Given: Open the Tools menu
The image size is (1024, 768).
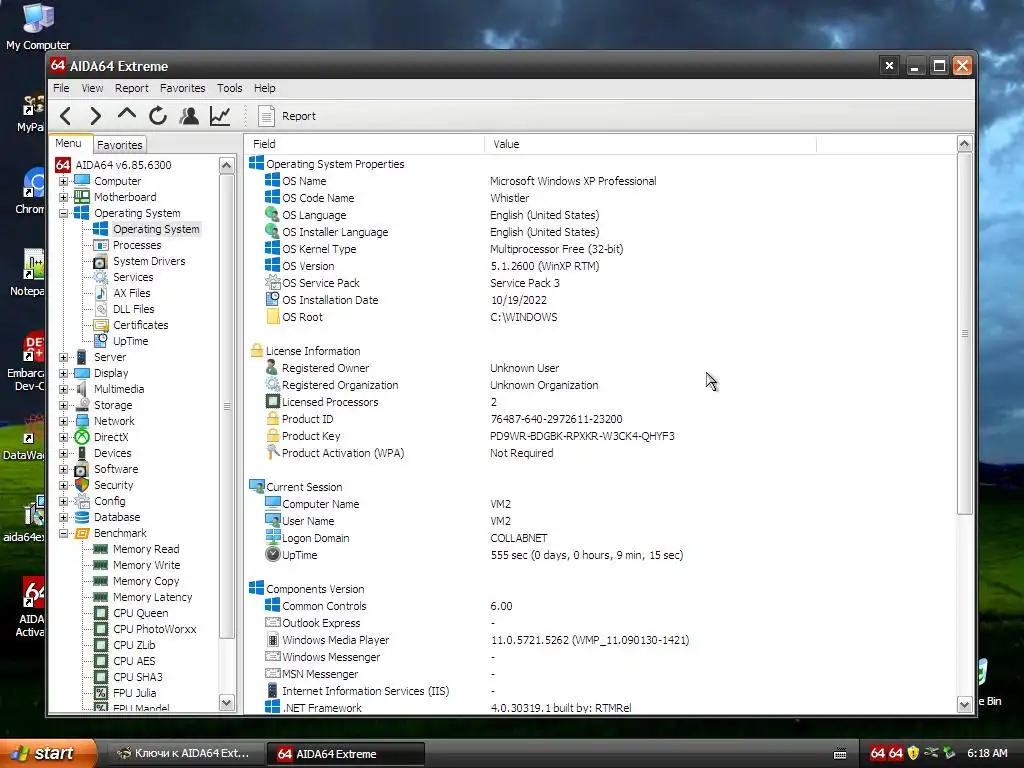Looking at the screenshot, I should point(229,88).
